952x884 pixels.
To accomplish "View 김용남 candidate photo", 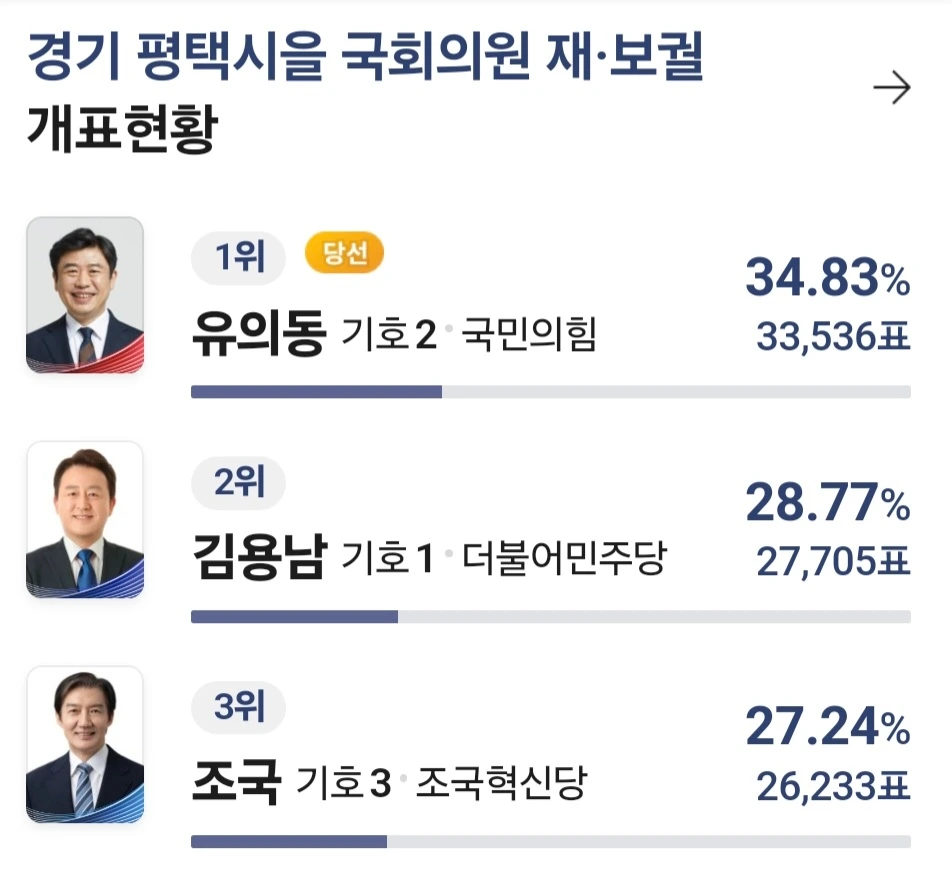I will [85, 520].
